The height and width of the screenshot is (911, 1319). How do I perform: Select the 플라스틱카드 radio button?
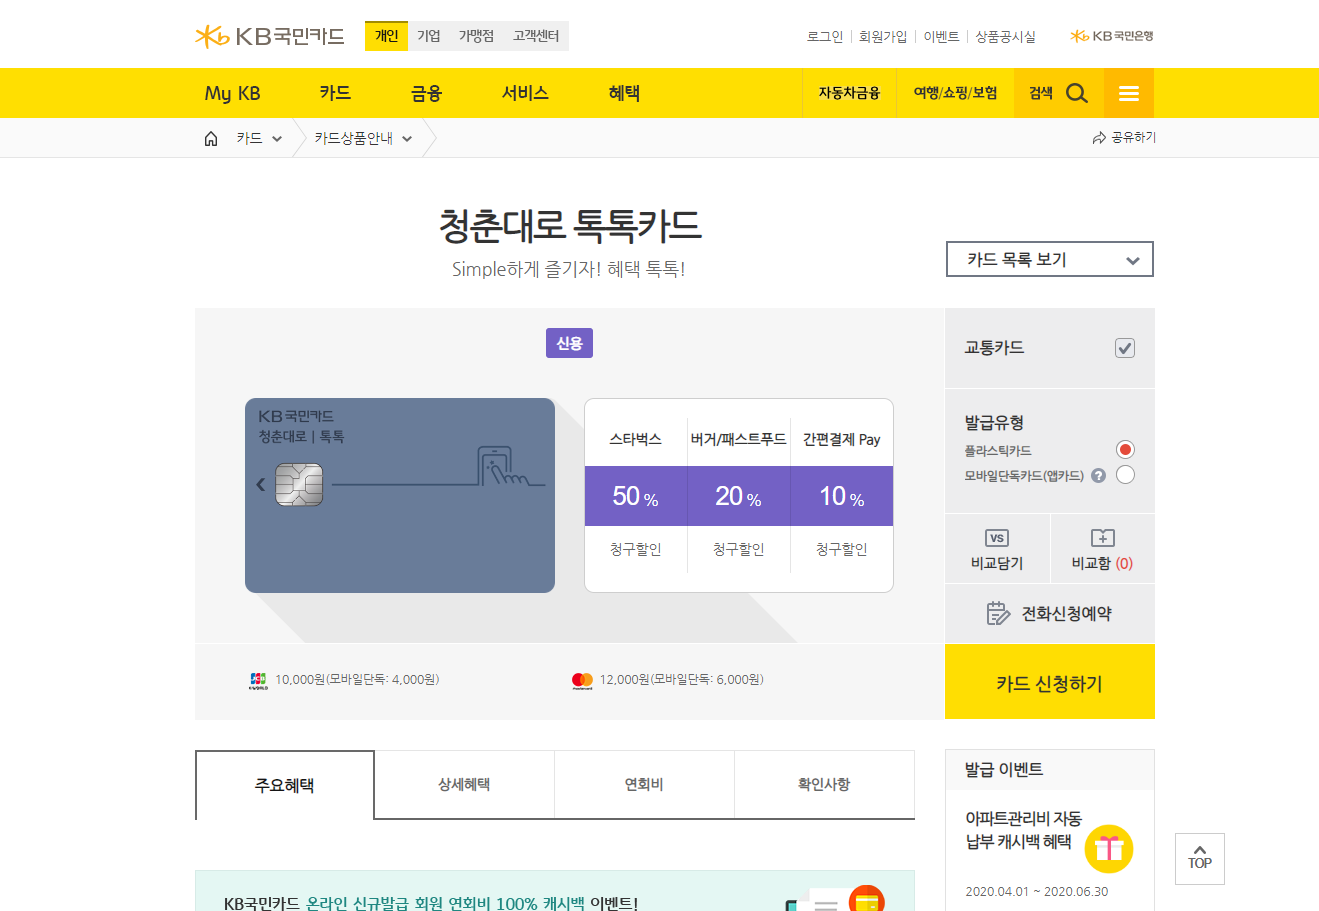(1125, 450)
